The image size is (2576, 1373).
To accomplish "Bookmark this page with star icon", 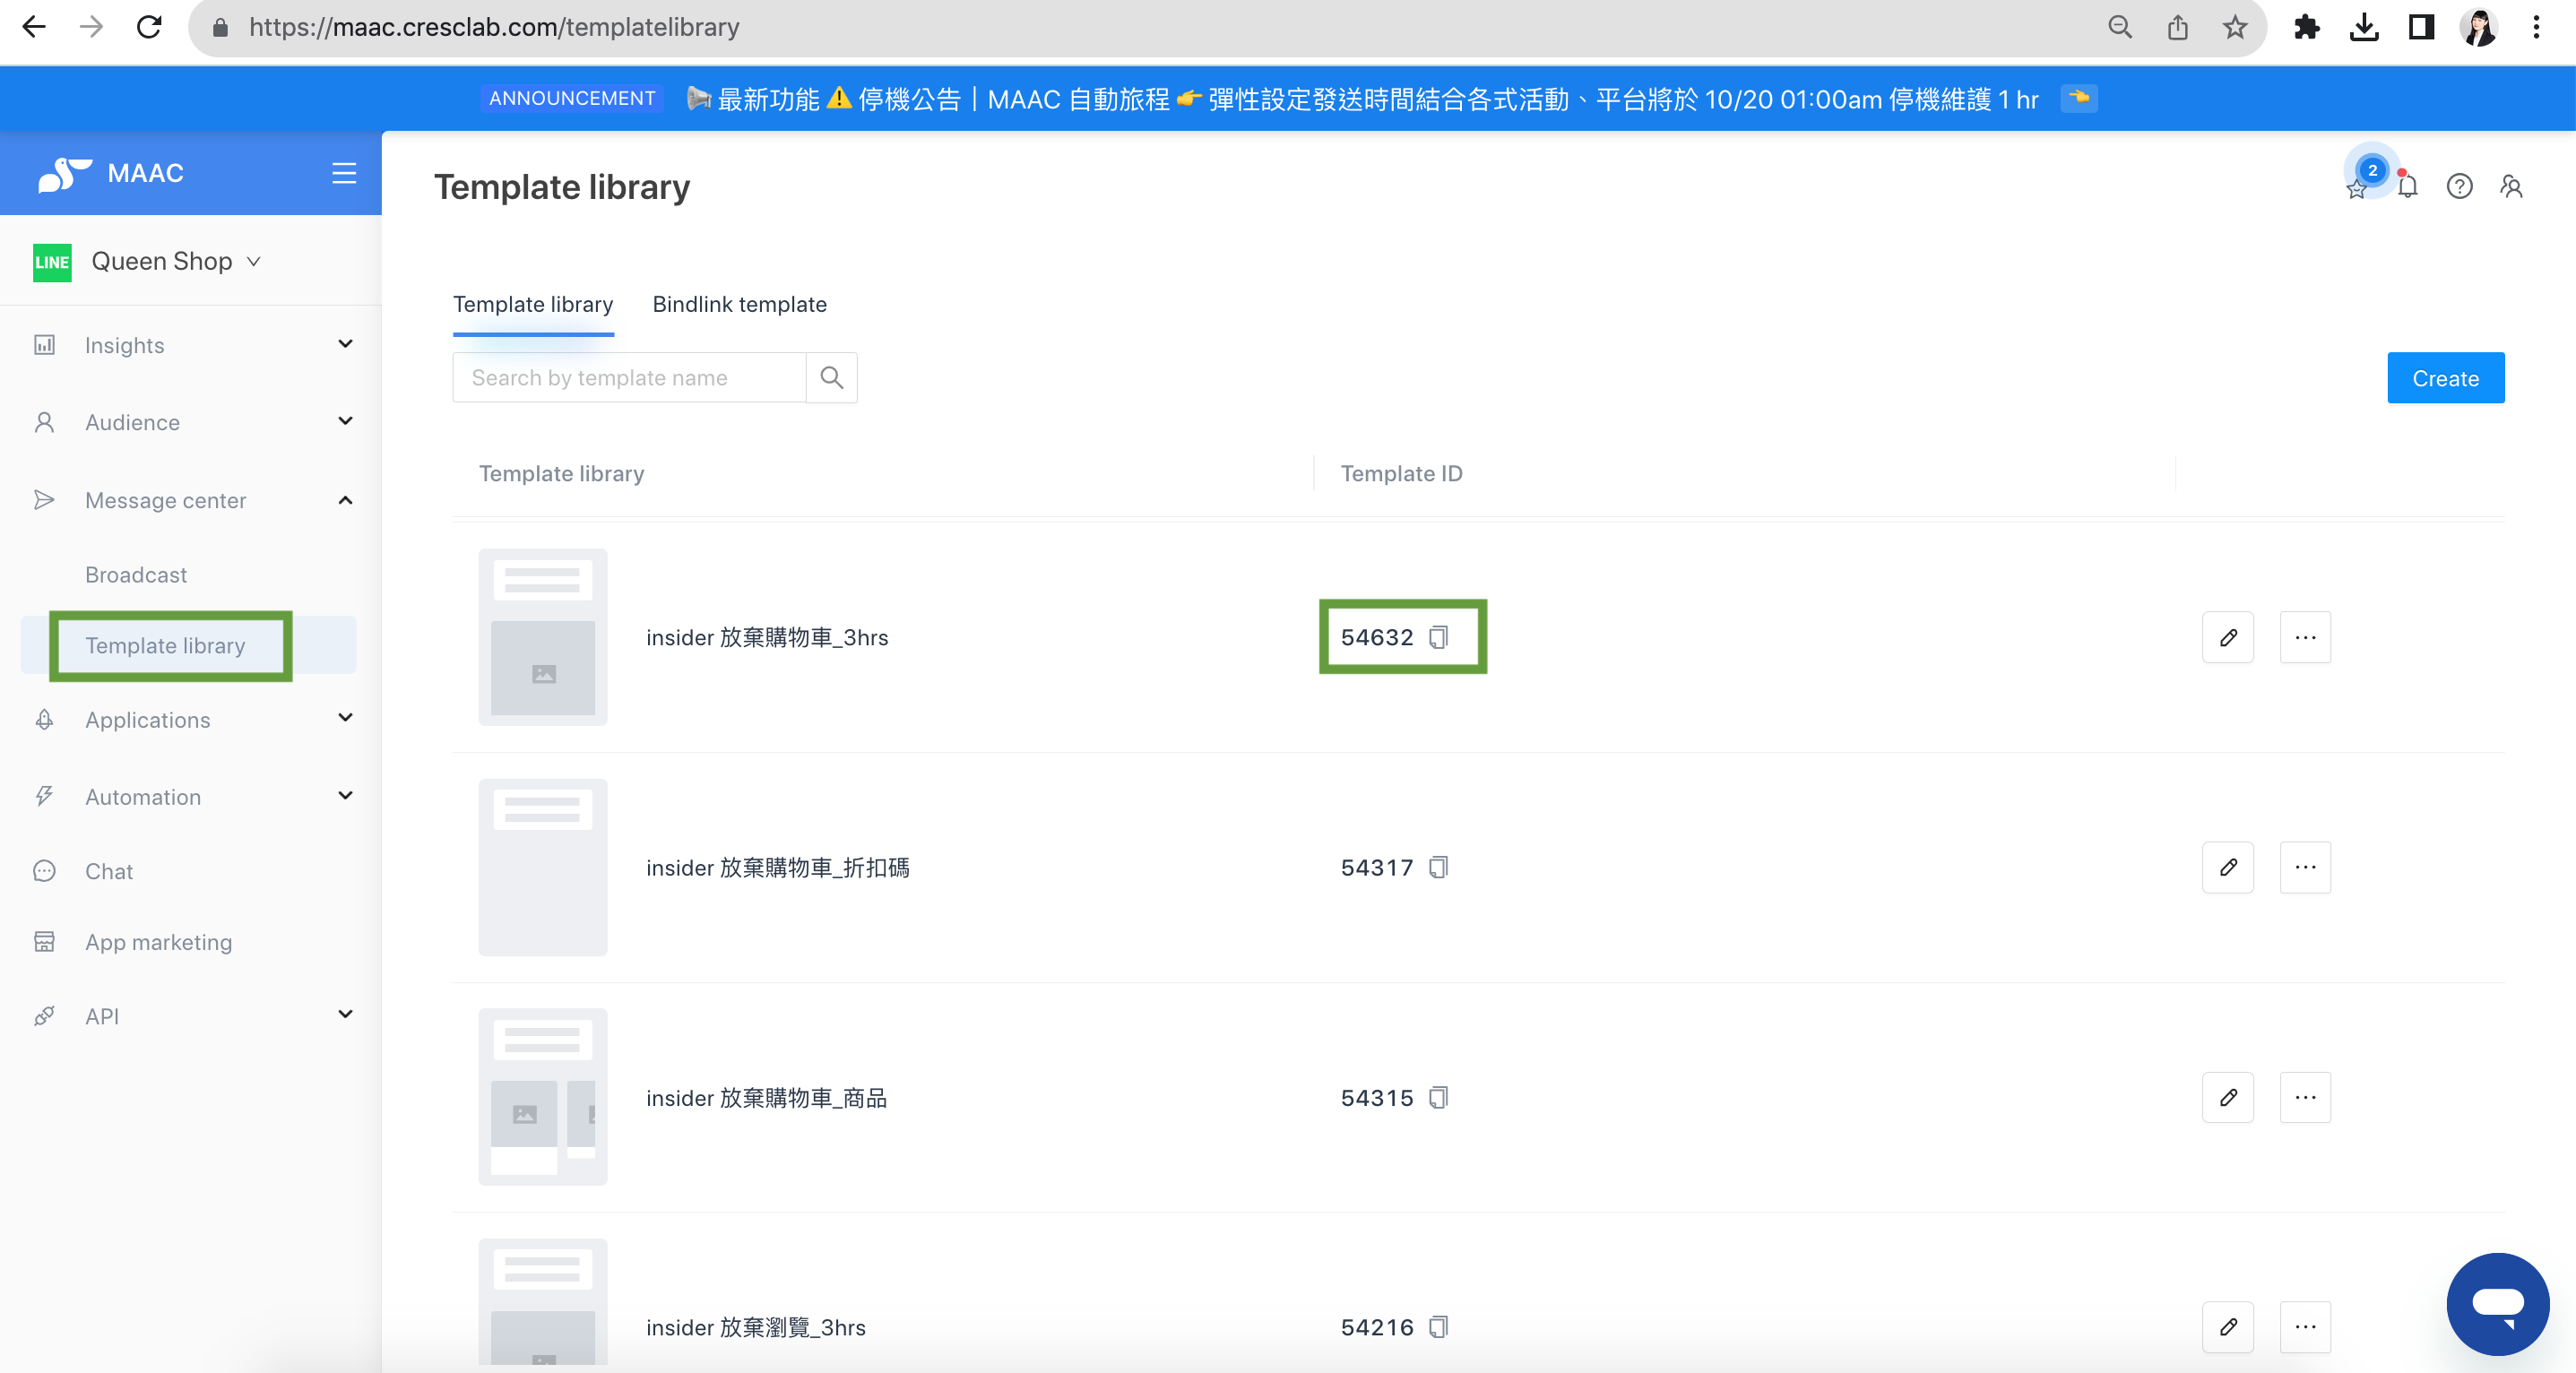I will point(2234,27).
